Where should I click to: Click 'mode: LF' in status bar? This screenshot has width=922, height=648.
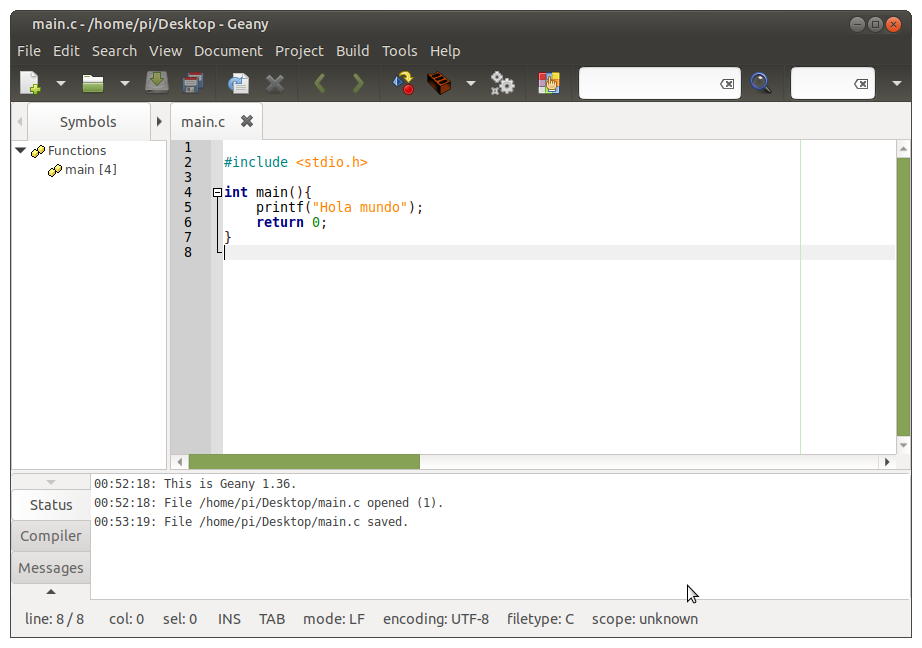[334, 619]
